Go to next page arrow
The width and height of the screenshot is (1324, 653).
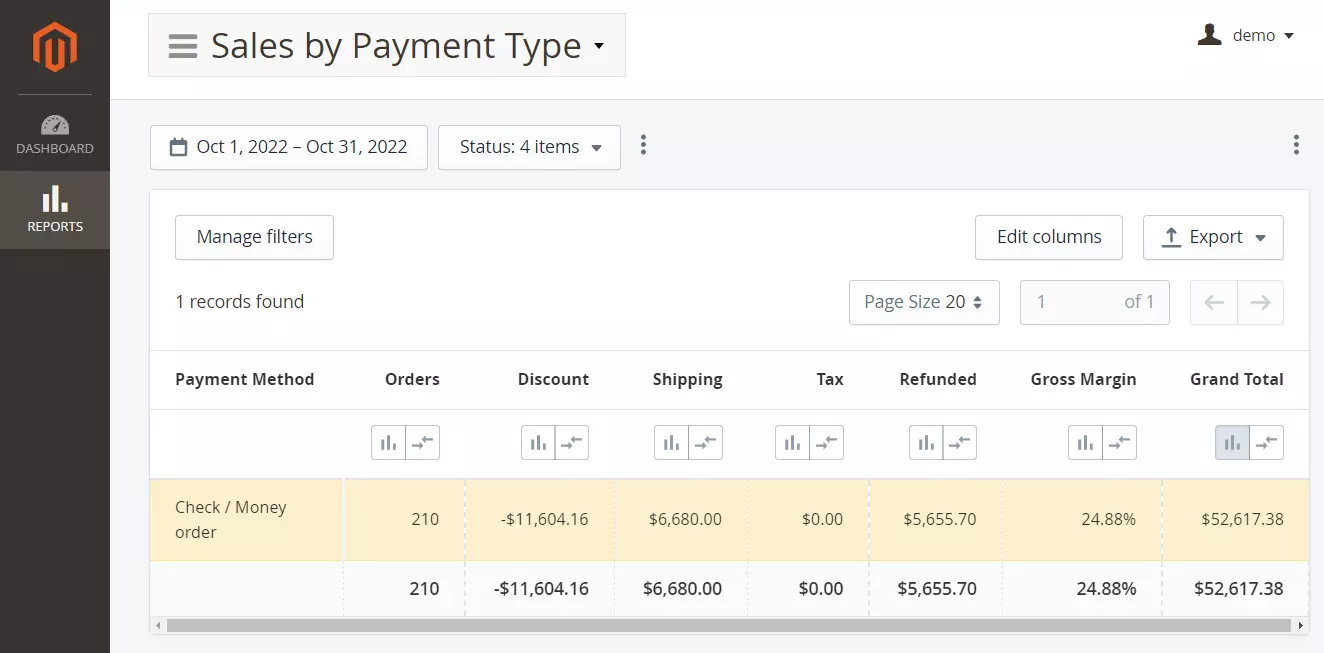pyautogui.click(x=1260, y=302)
